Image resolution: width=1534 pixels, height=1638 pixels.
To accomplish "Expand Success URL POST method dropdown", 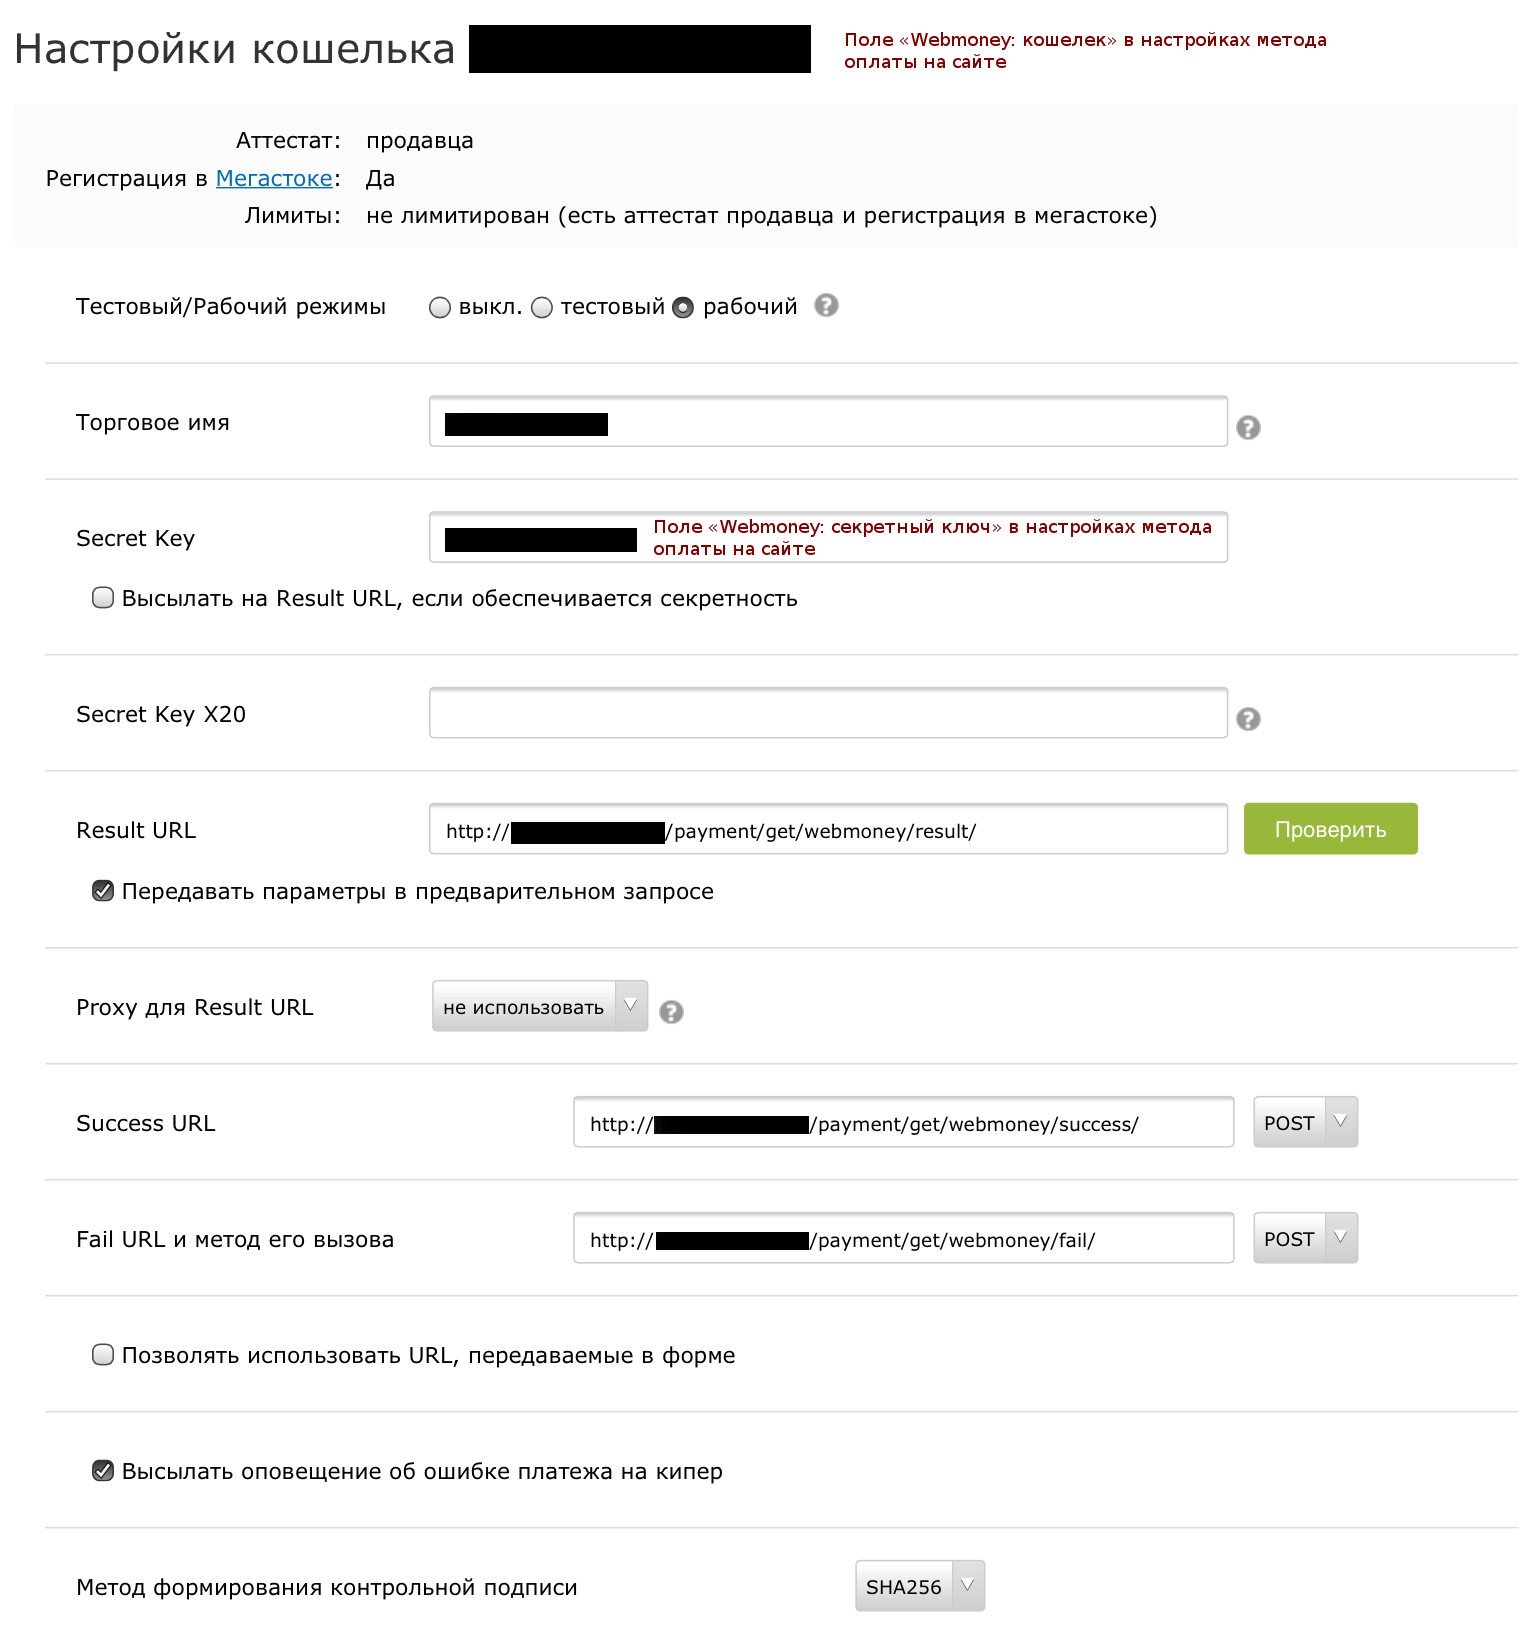I will coord(1305,1122).
